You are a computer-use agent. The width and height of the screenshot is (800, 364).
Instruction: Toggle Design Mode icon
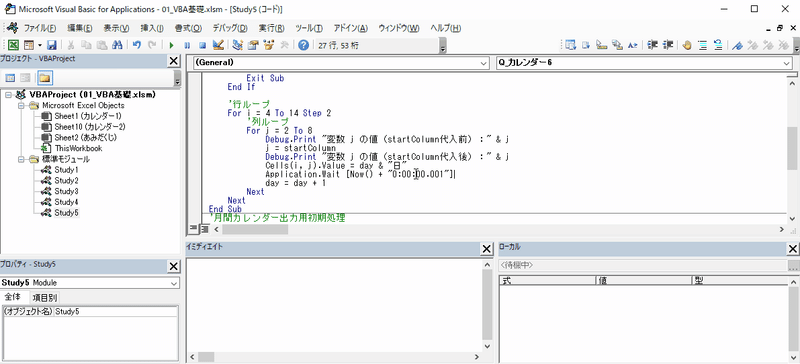click(218, 45)
